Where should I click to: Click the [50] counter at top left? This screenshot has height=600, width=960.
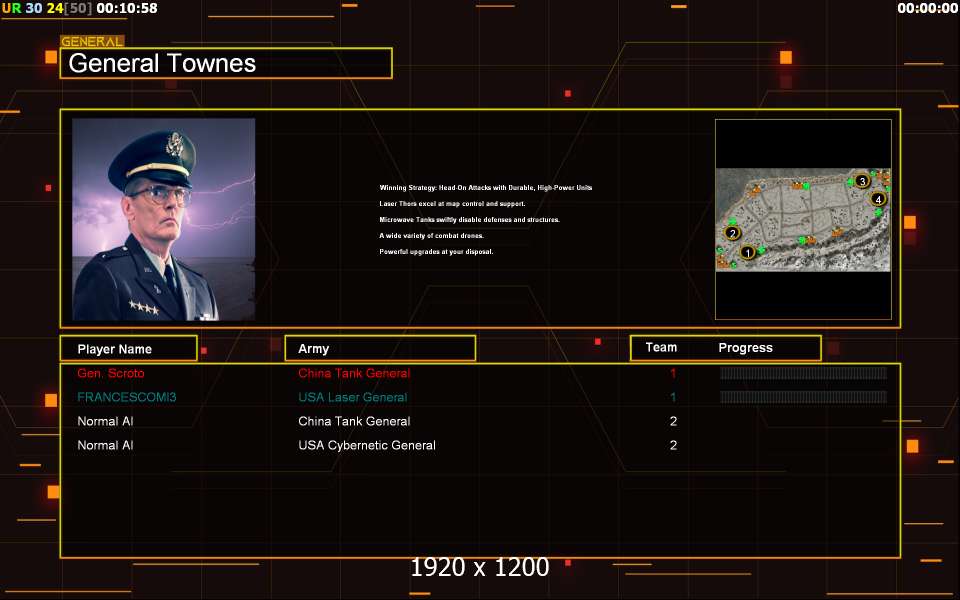[78, 9]
